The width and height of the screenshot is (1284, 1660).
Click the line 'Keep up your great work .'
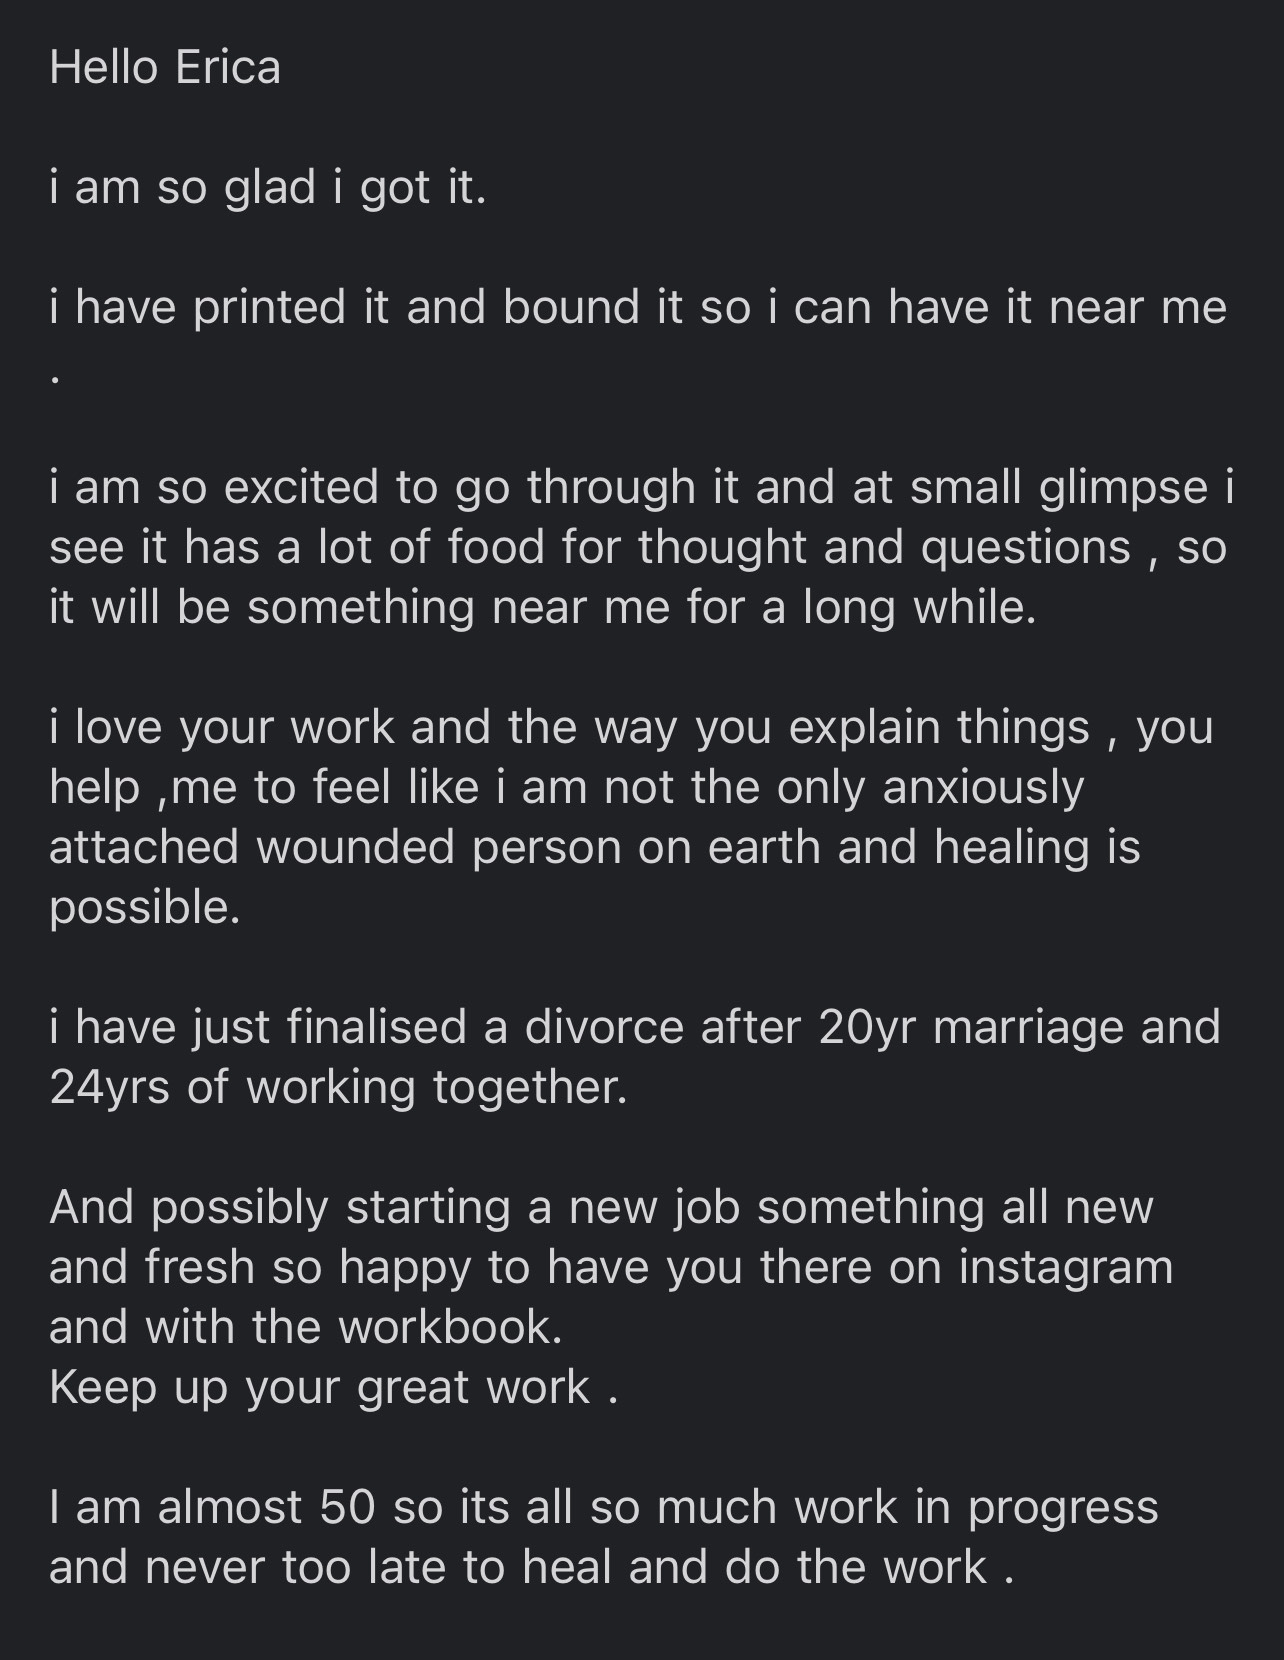point(334,1388)
